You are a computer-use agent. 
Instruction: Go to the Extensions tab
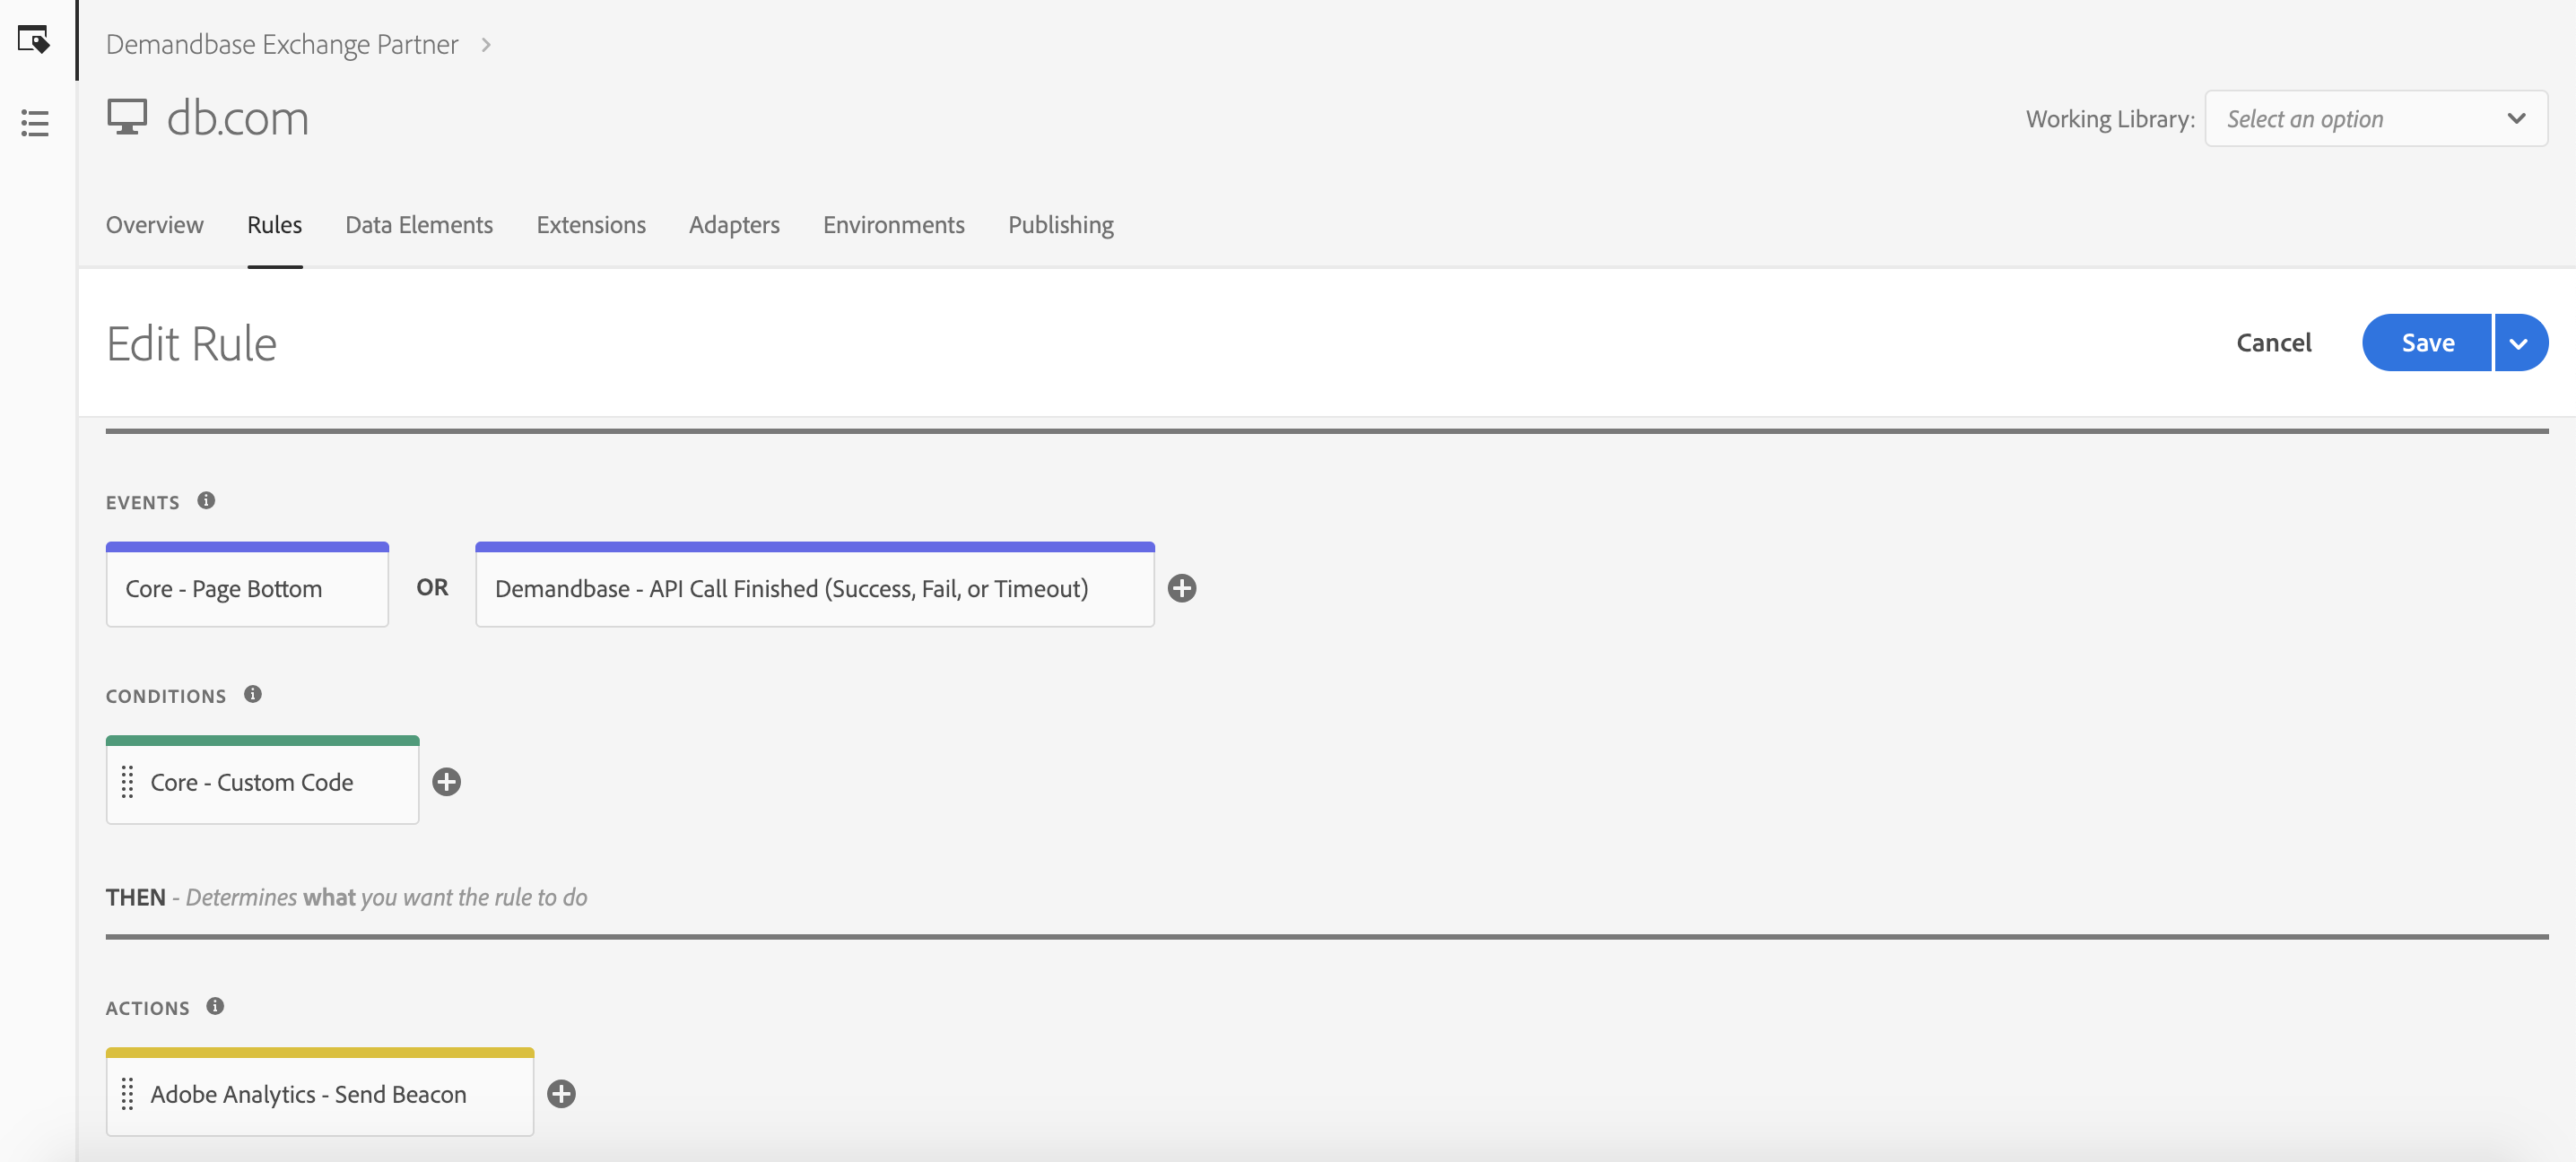tap(591, 225)
